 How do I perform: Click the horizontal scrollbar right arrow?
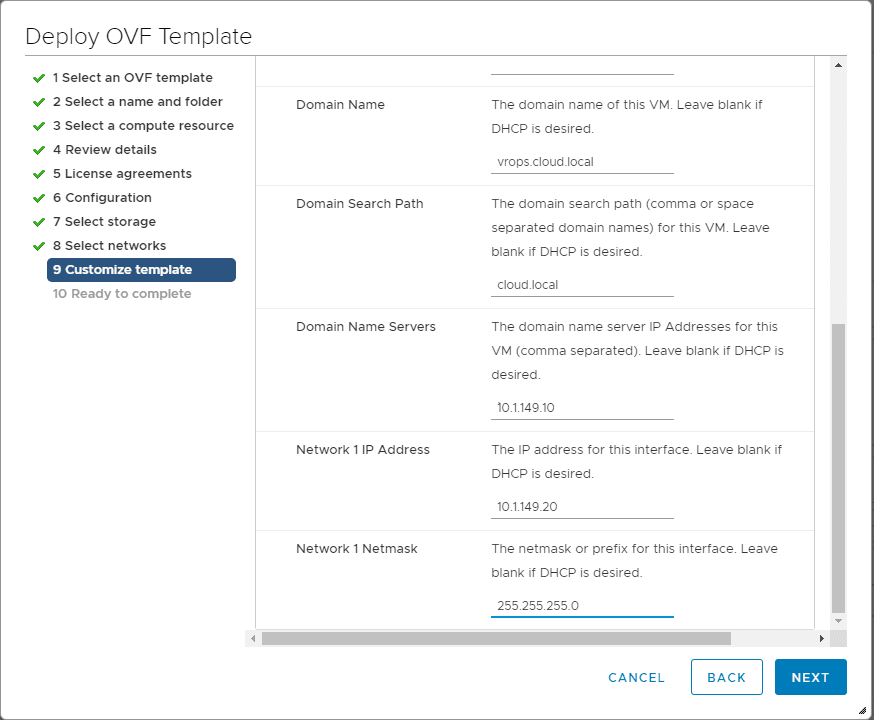click(x=822, y=638)
